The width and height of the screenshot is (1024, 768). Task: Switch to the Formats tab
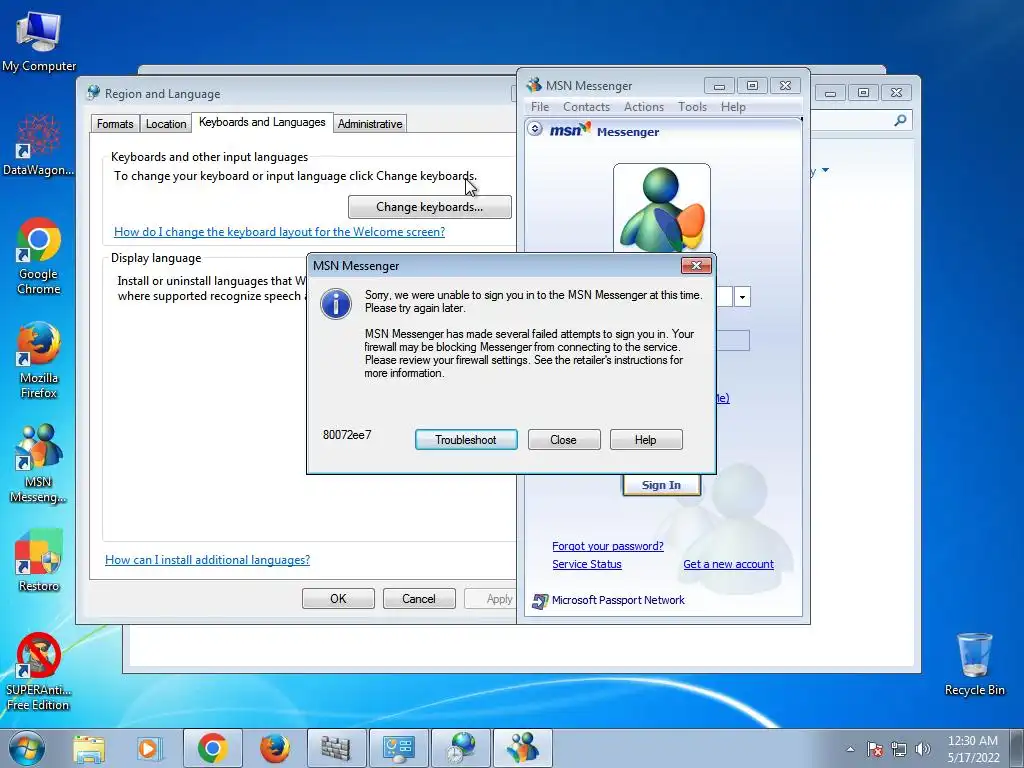tap(115, 123)
